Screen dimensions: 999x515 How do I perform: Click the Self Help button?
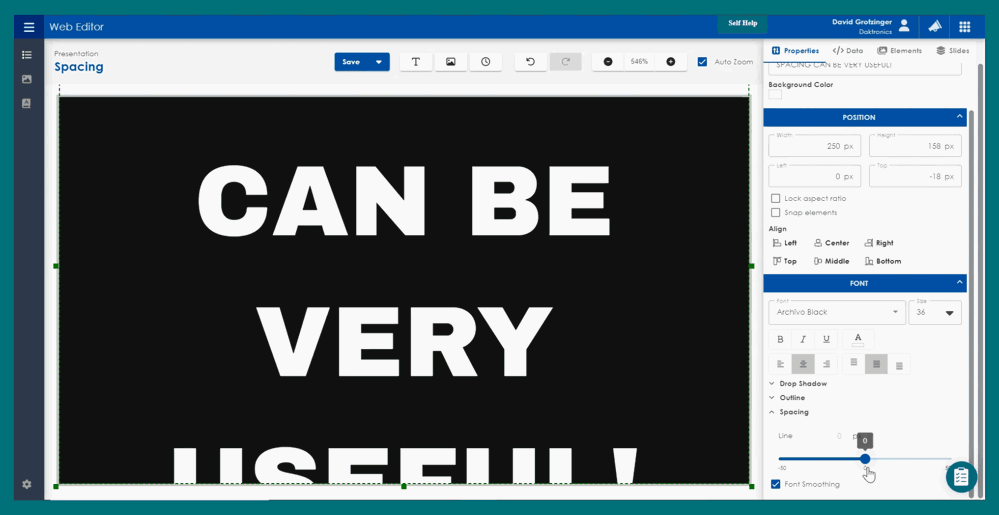click(742, 23)
